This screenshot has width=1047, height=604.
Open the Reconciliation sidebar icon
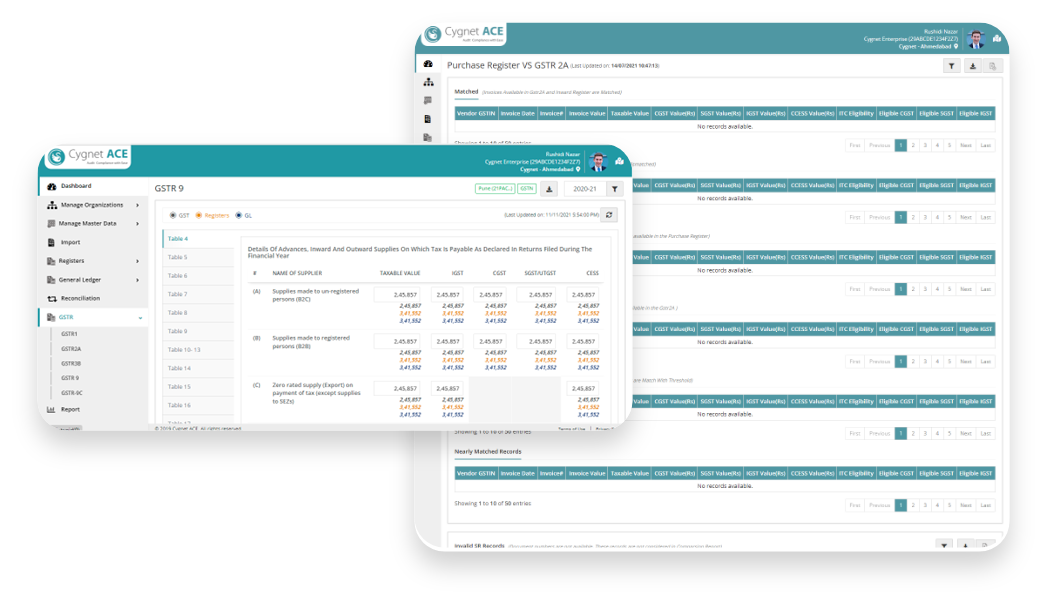[x=51, y=298]
